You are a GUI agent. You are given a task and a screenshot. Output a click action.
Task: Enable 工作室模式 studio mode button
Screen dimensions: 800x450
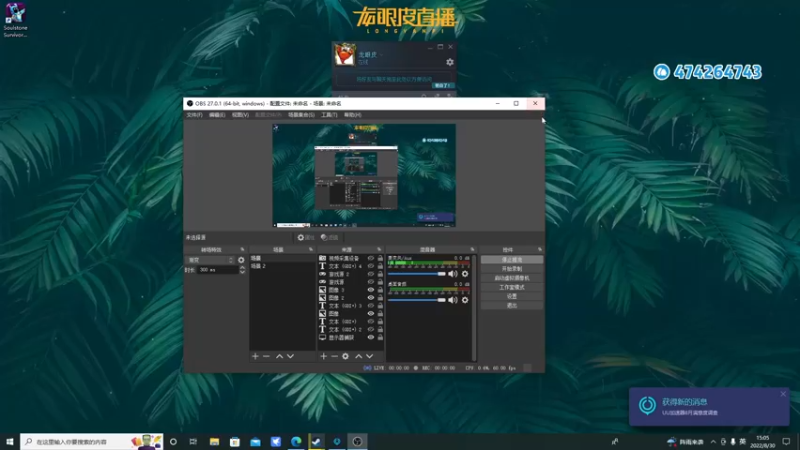point(512,287)
